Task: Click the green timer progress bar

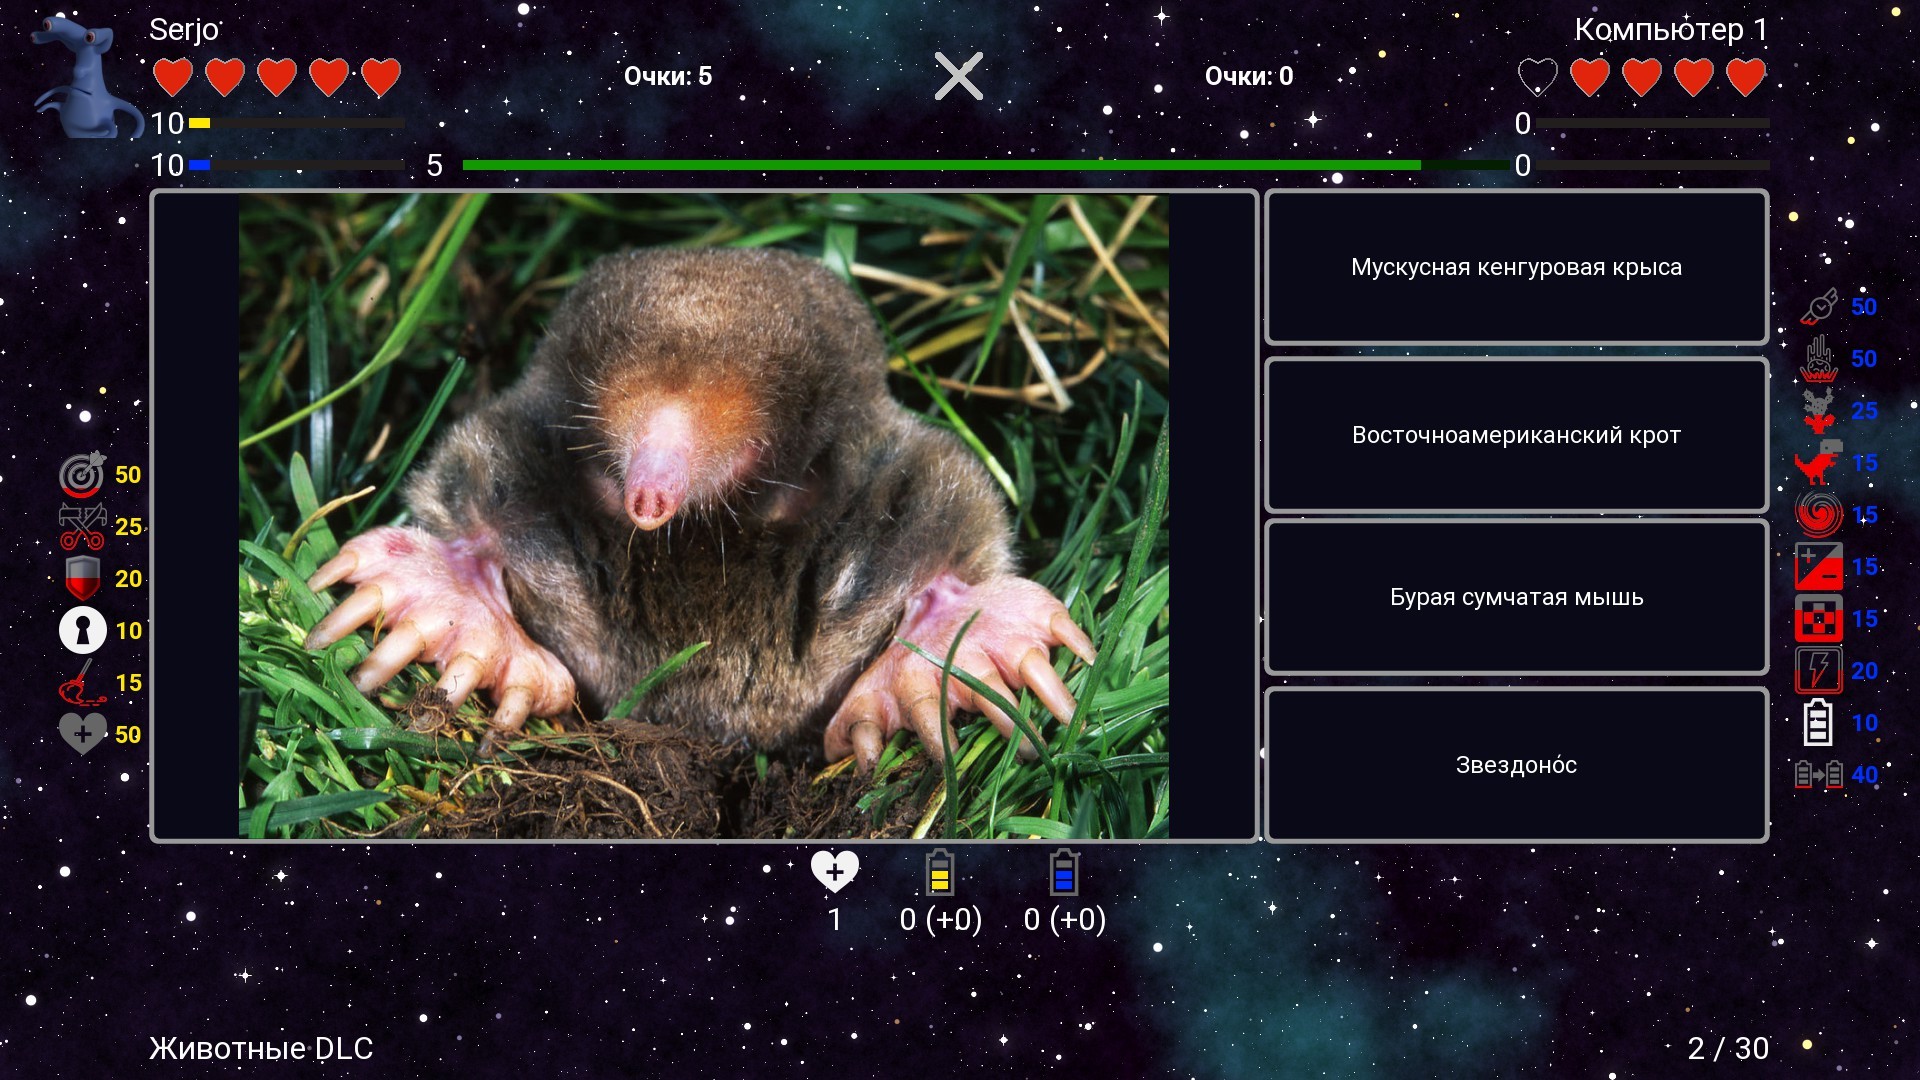Action: 940,165
